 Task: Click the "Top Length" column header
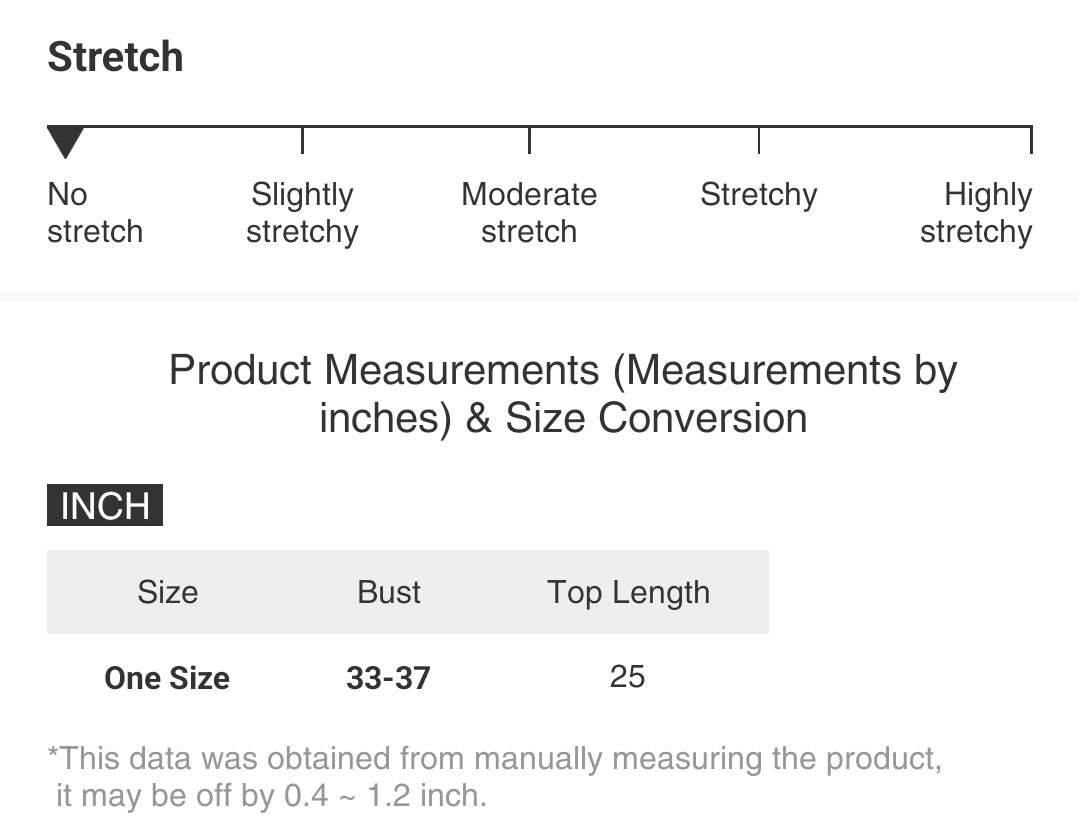coord(628,592)
